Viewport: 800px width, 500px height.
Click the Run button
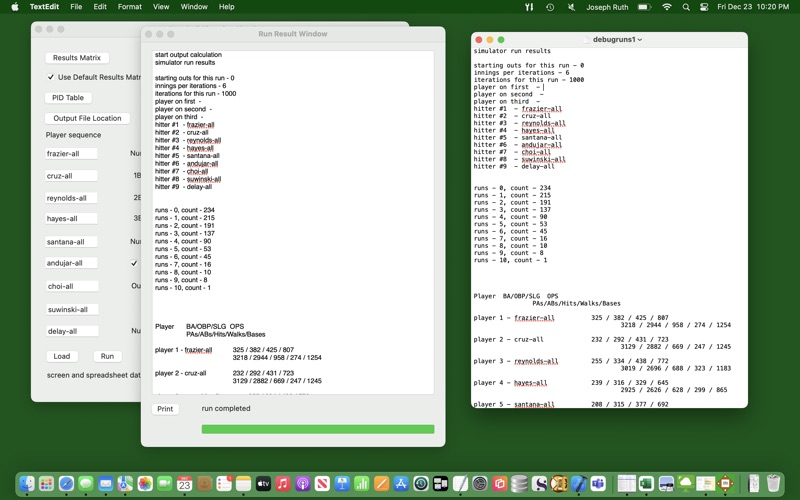click(107, 356)
